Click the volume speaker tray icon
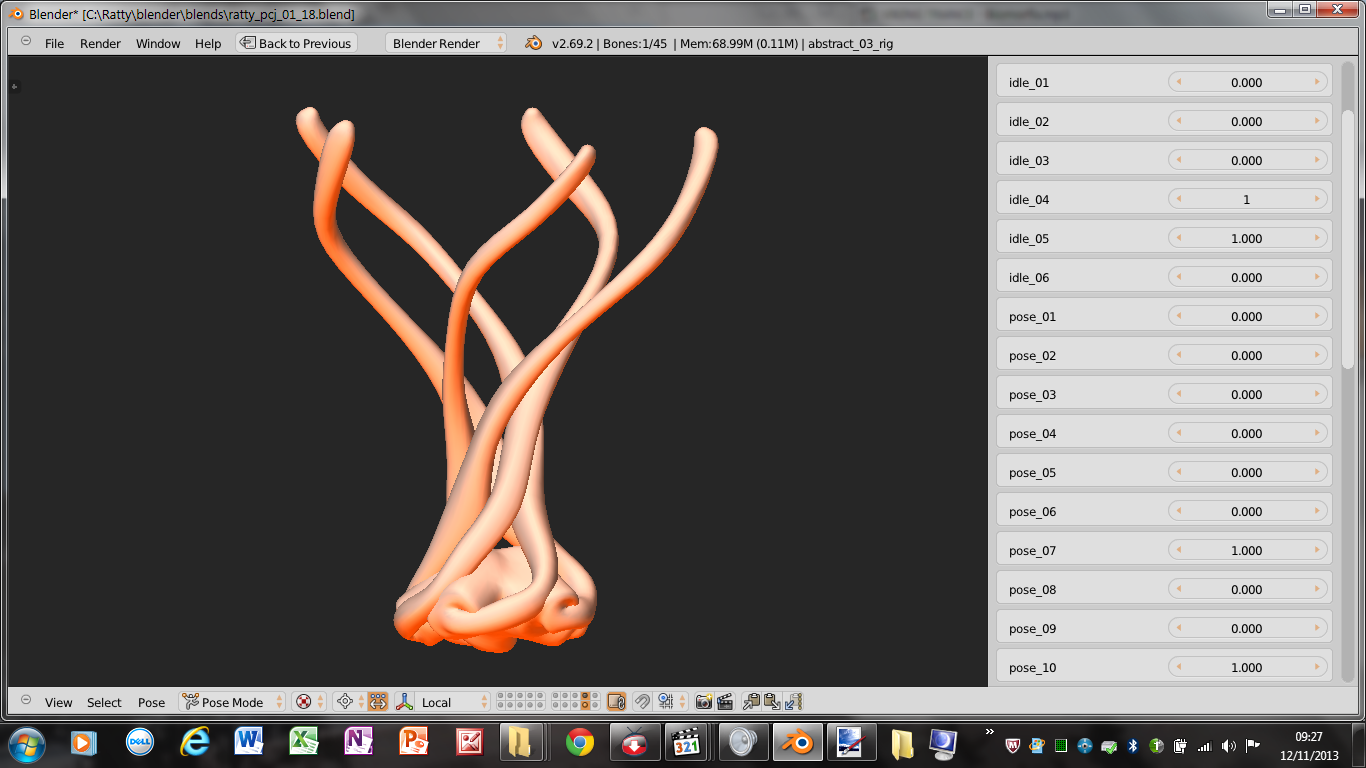Viewport: 1366px width, 768px height. (x=1228, y=745)
